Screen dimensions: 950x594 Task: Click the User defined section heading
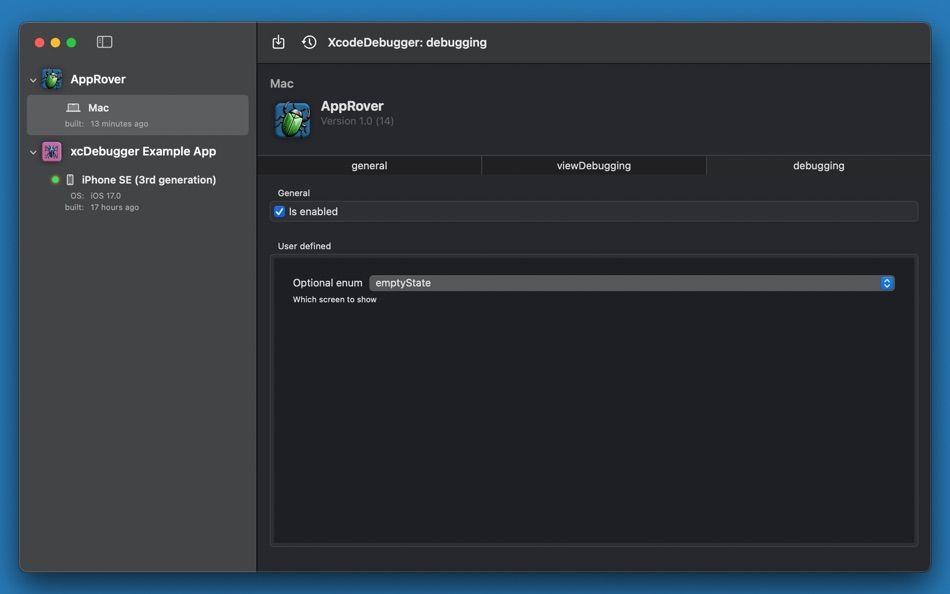(x=304, y=246)
